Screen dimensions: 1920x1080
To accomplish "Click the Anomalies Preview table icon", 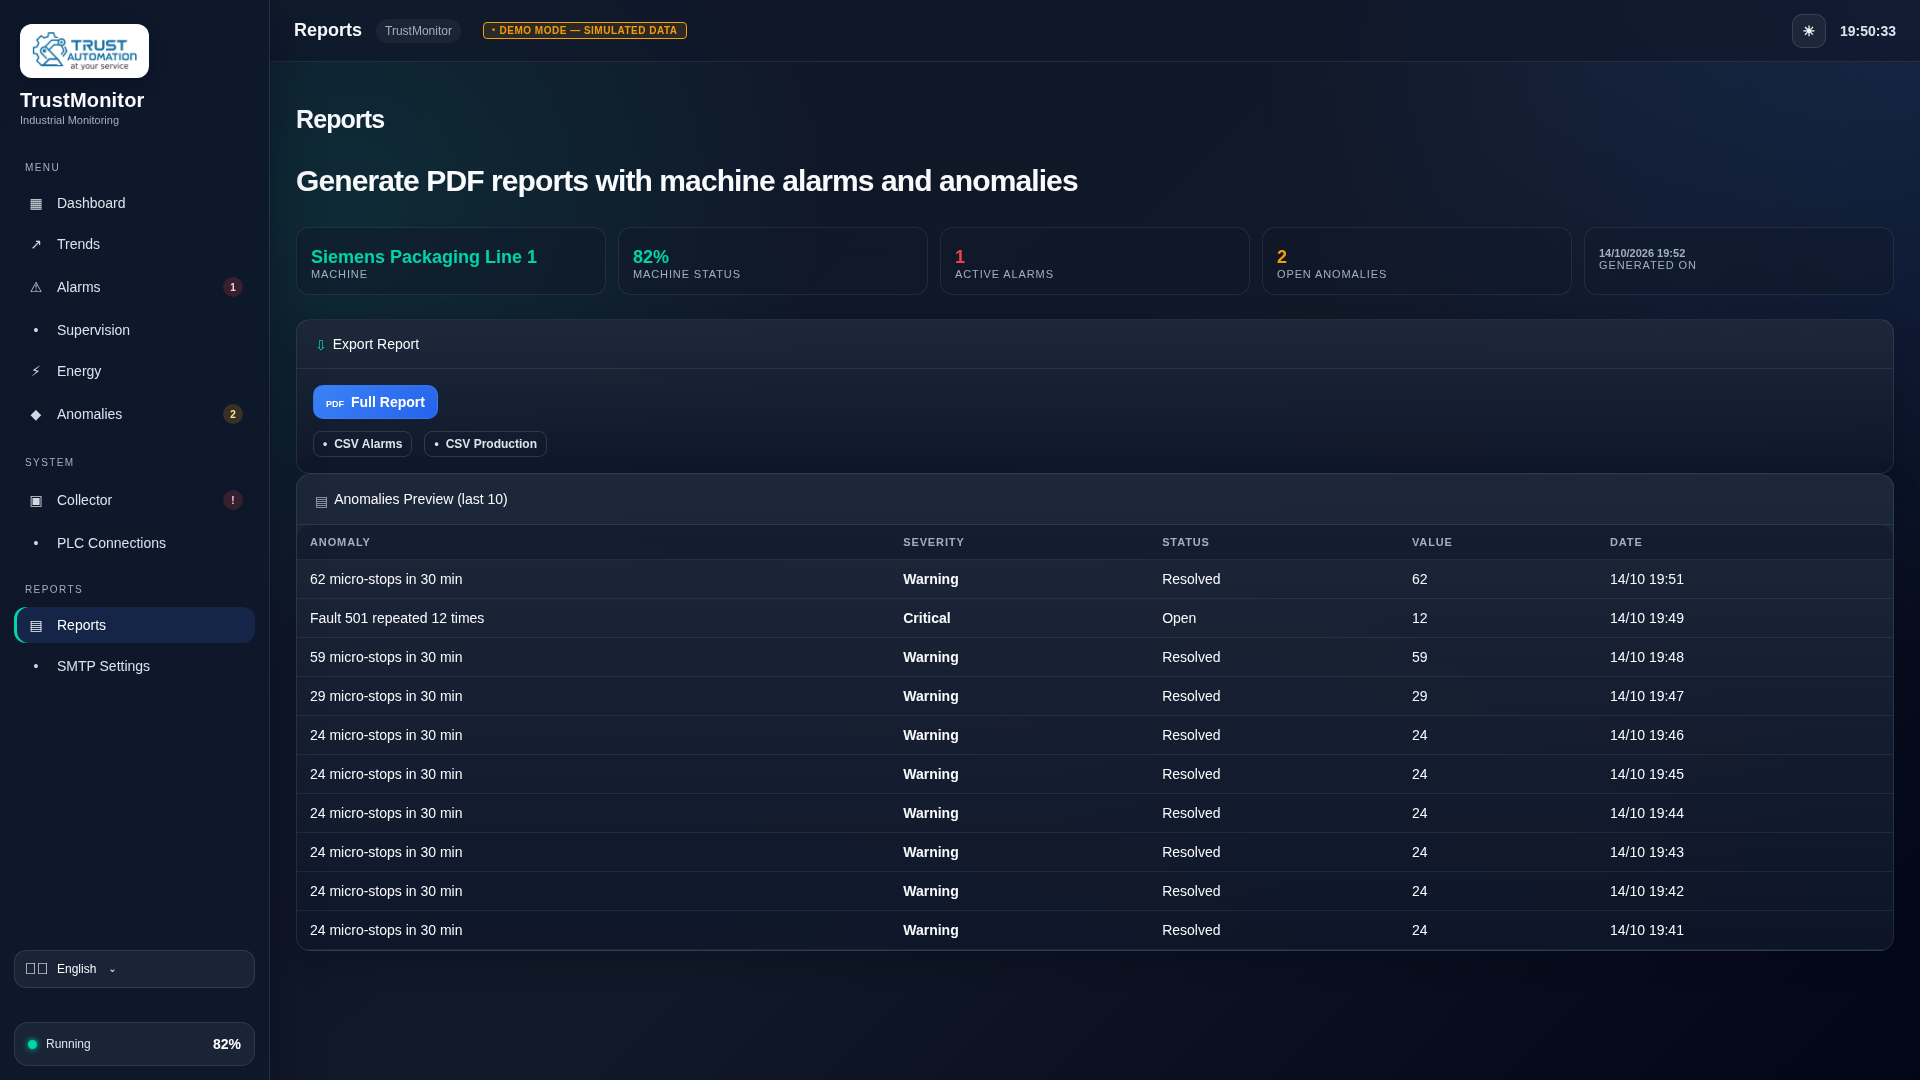I will [321, 502].
